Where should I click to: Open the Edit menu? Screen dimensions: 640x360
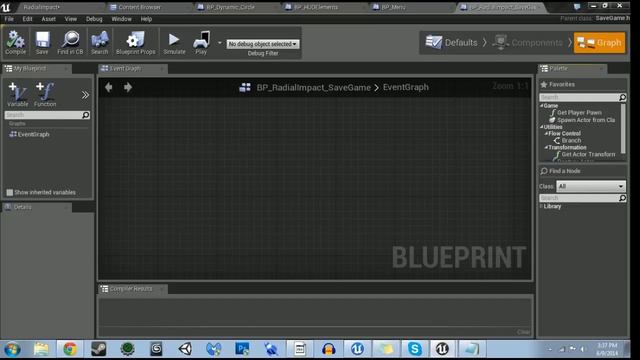click(27, 19)
